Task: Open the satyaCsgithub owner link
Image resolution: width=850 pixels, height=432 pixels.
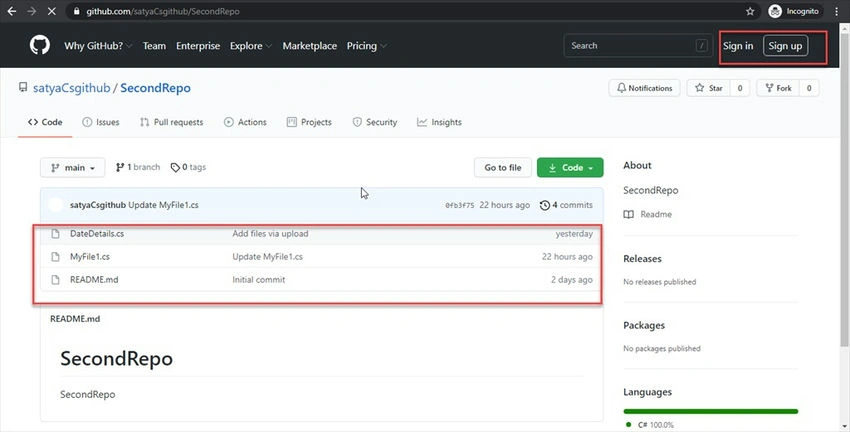Action: click(72, 88)
